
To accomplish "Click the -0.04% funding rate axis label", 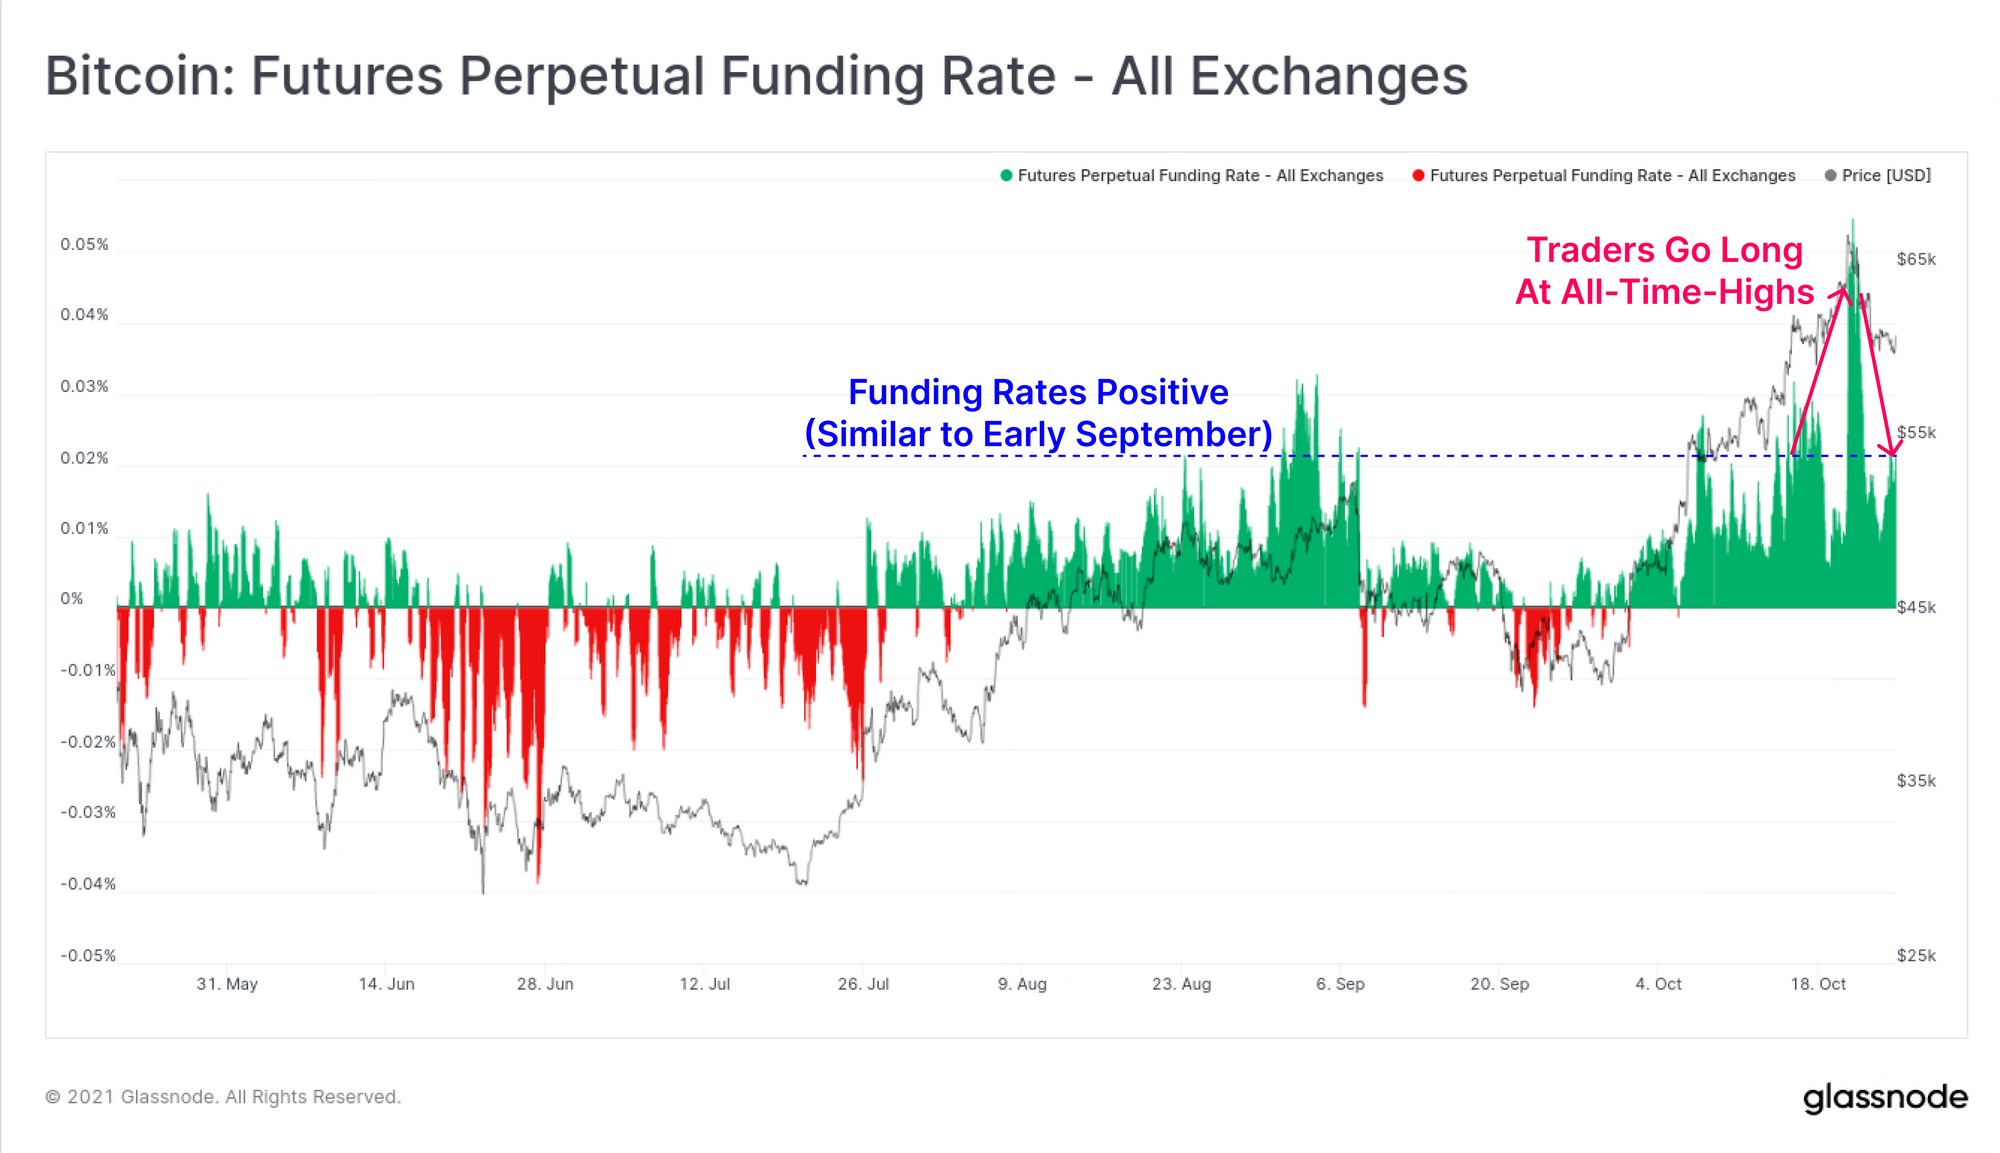I will point(88,884).
